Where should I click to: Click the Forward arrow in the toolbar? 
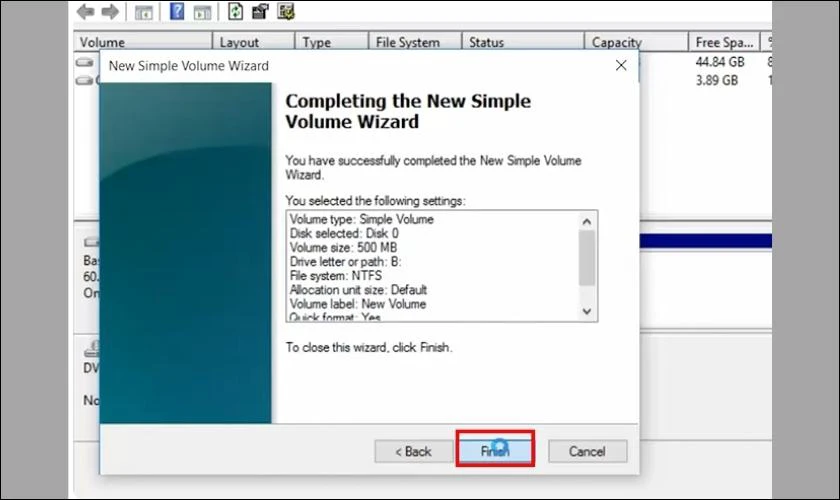[x=110, y=13]
